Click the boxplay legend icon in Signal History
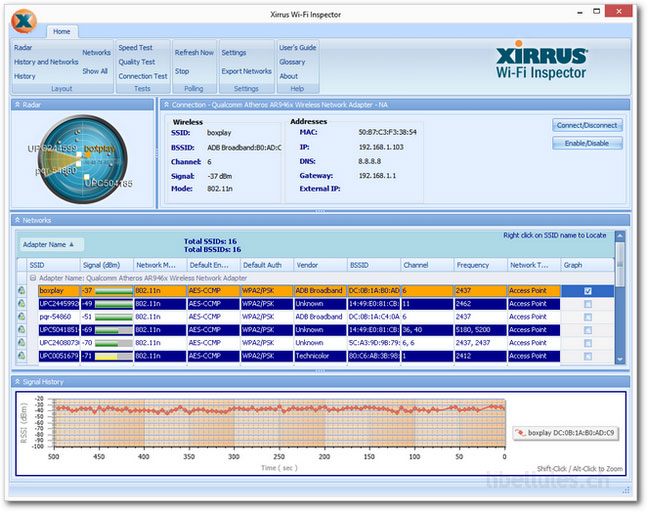Viewport: 648px width, 512px height. coord(520,433)
